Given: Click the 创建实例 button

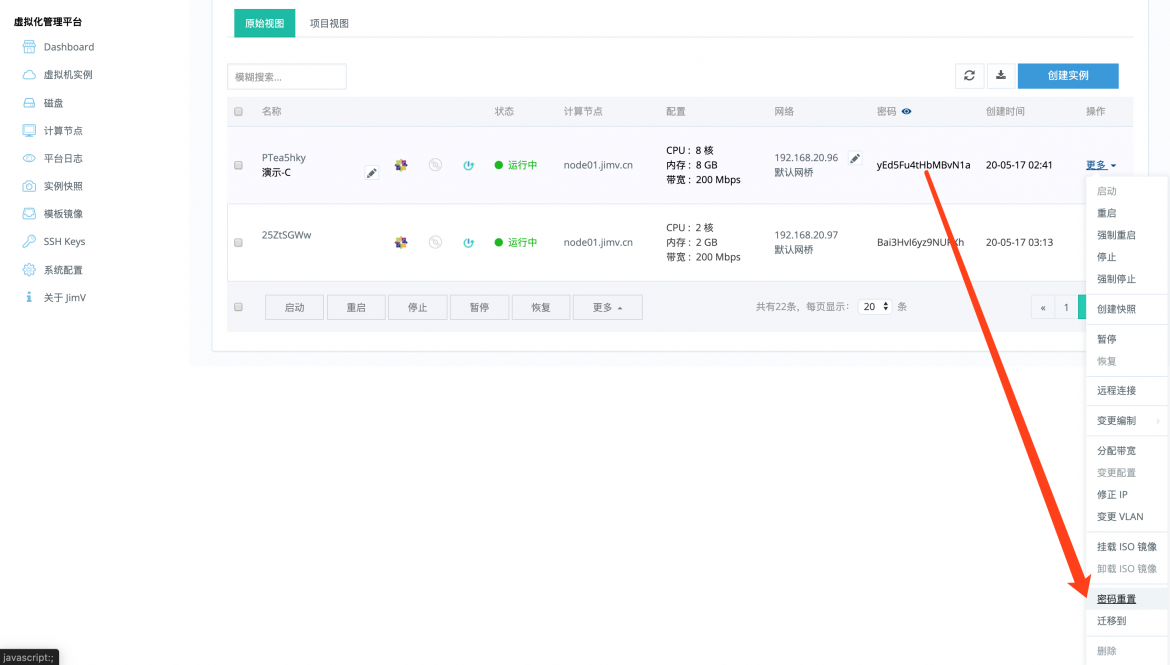Looking at the screenshot, I should [x=1068, y=75].
